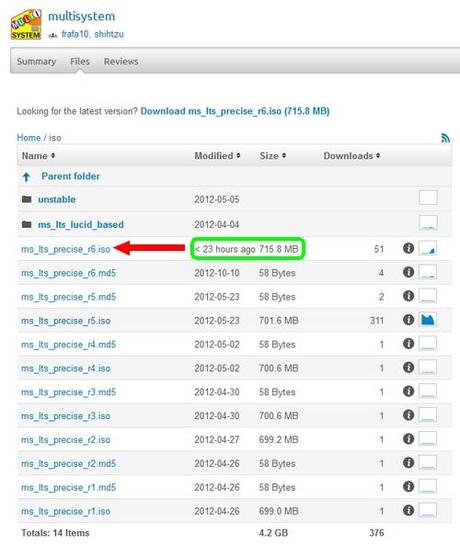Open info icon for ms_lts_precise_r1.iso
This screenshot has width=460, height=544.
point(408,510)
